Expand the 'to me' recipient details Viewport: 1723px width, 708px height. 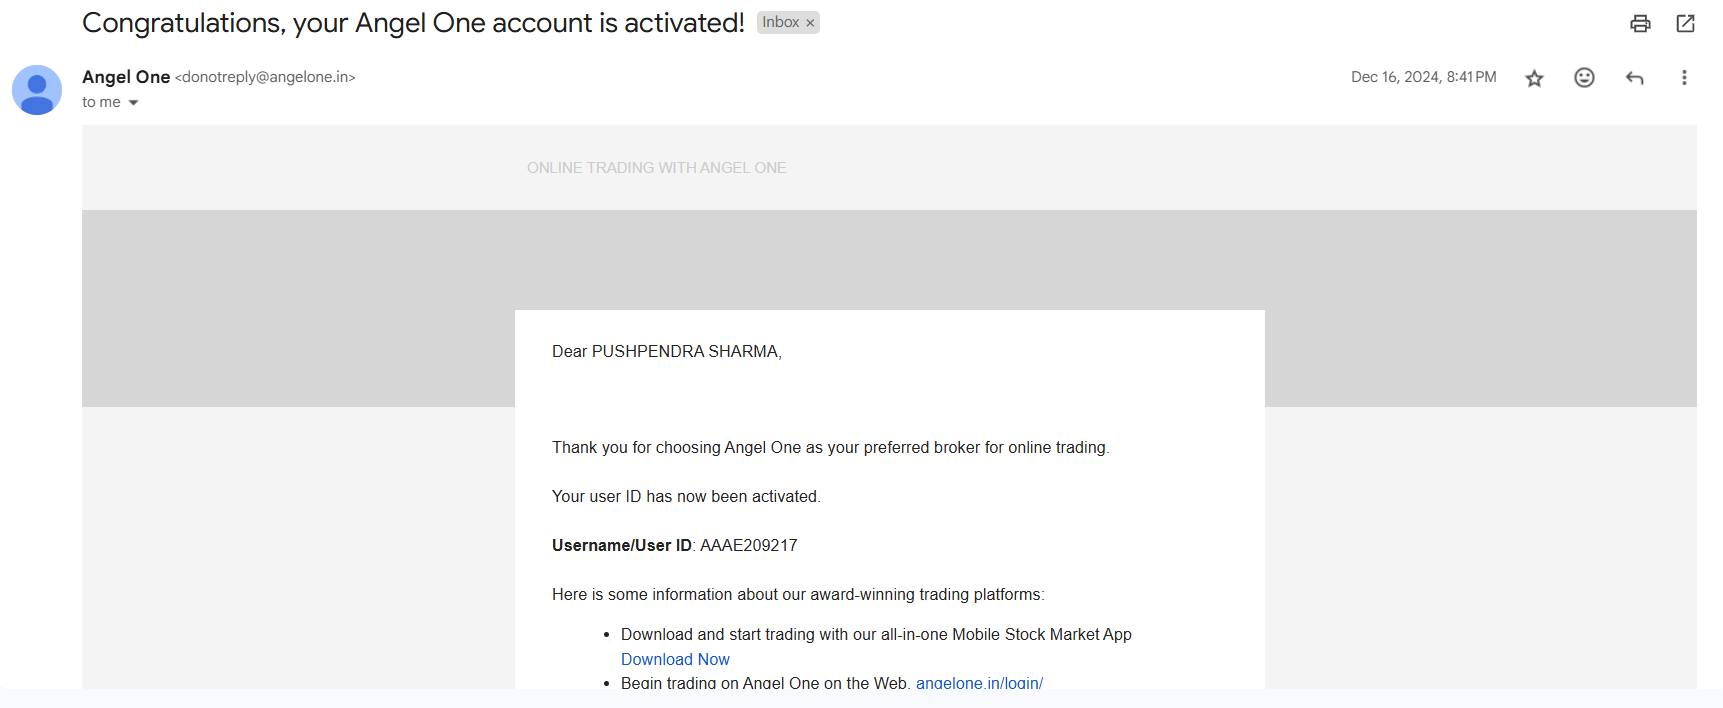tap(133, 102)
